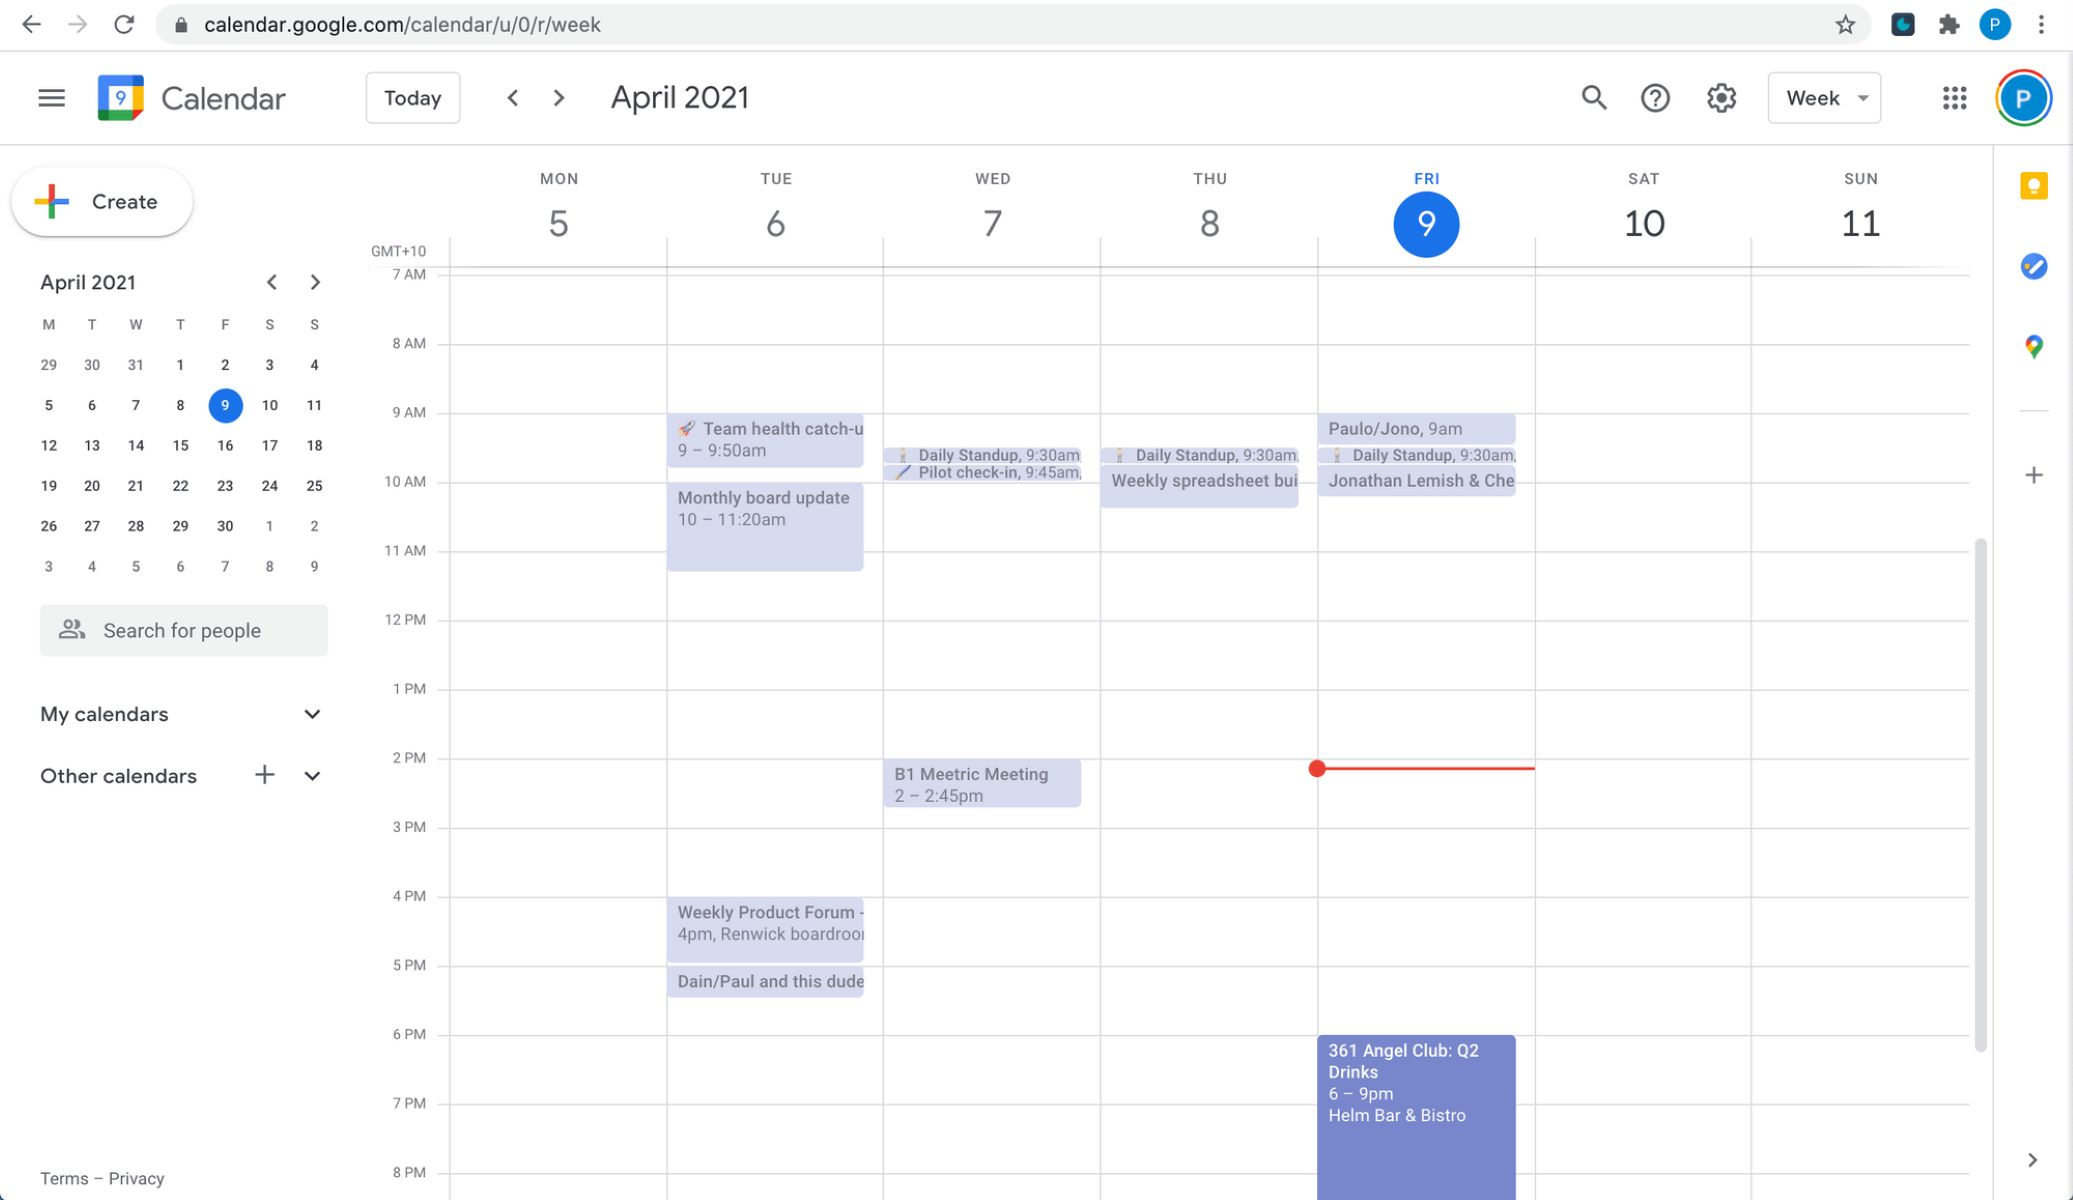Show previous month in mini calendar
The height and width of the screenshot is (1200, 2073).
(271, 282)
